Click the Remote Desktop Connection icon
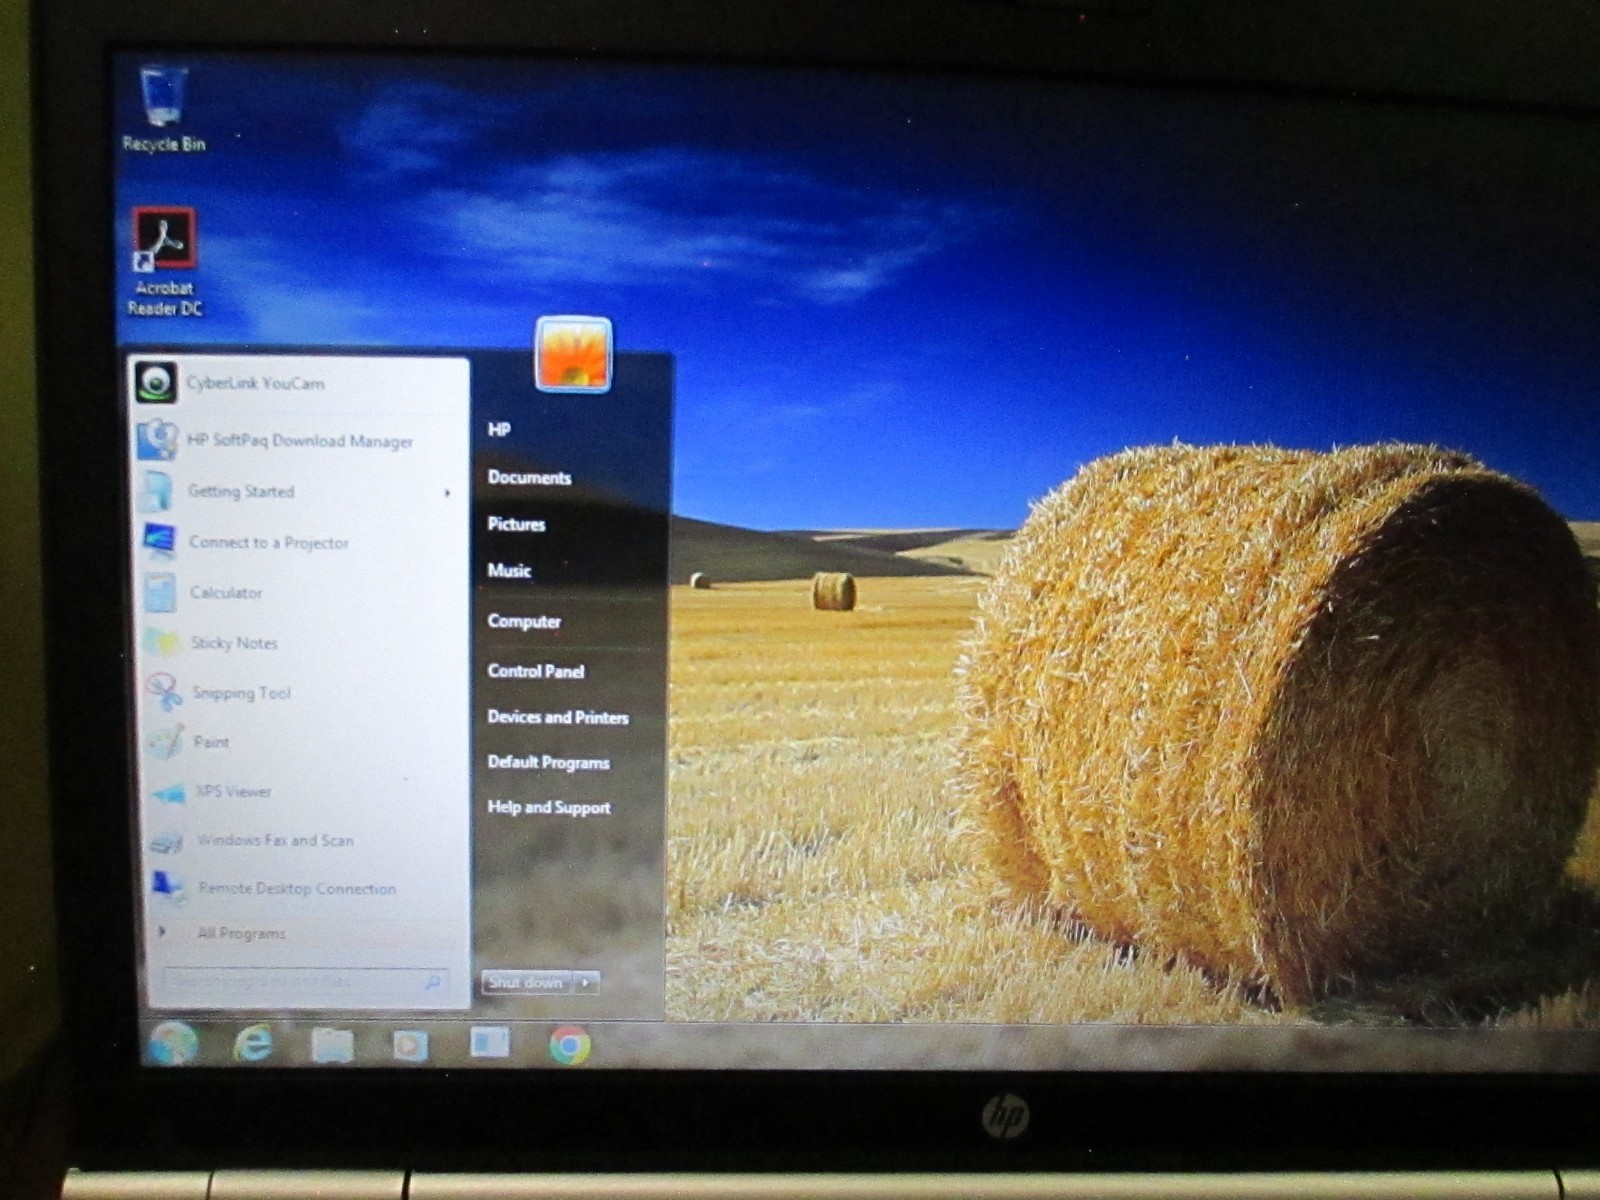Image resolution: width=1600 pixels, height=1200 pixels. click(167, 888)
